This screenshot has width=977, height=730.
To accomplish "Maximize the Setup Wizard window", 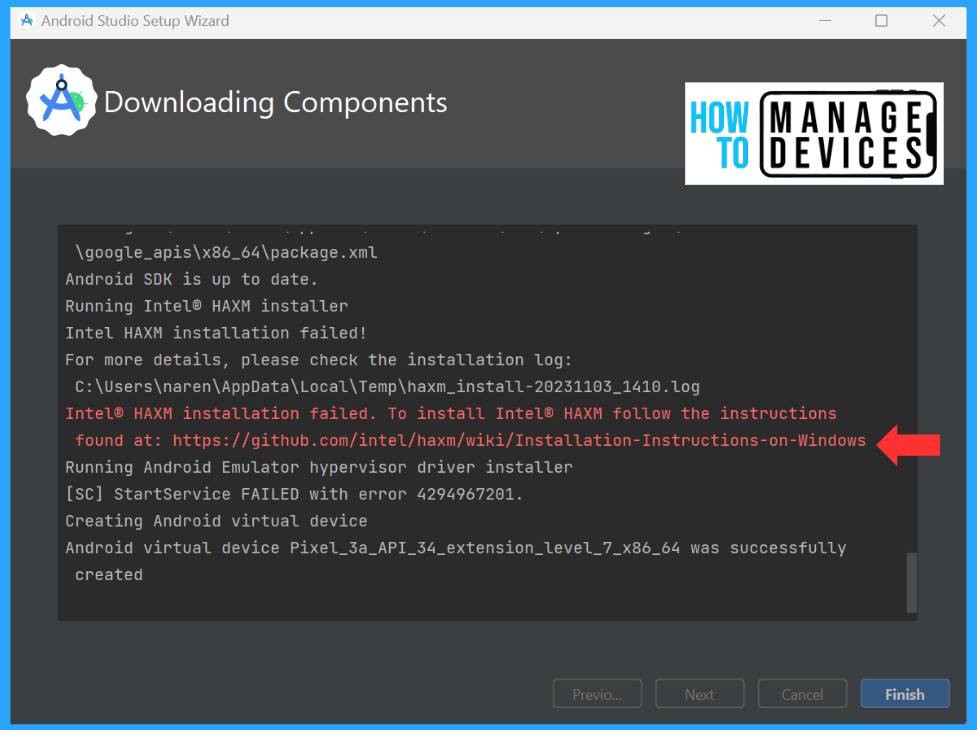I will pyautogui.click(x=881, y=21).
